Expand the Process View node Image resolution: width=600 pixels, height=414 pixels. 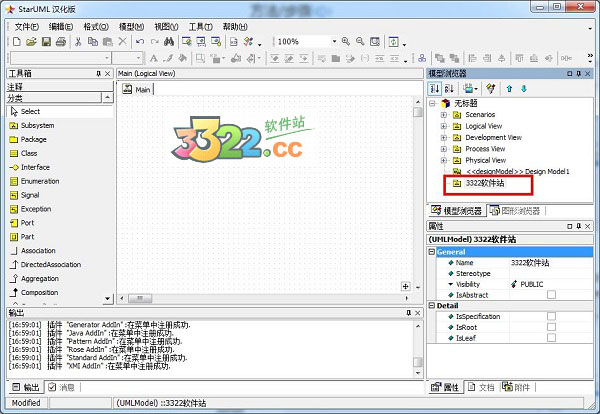pyautogui.click(x=443, y=149)
